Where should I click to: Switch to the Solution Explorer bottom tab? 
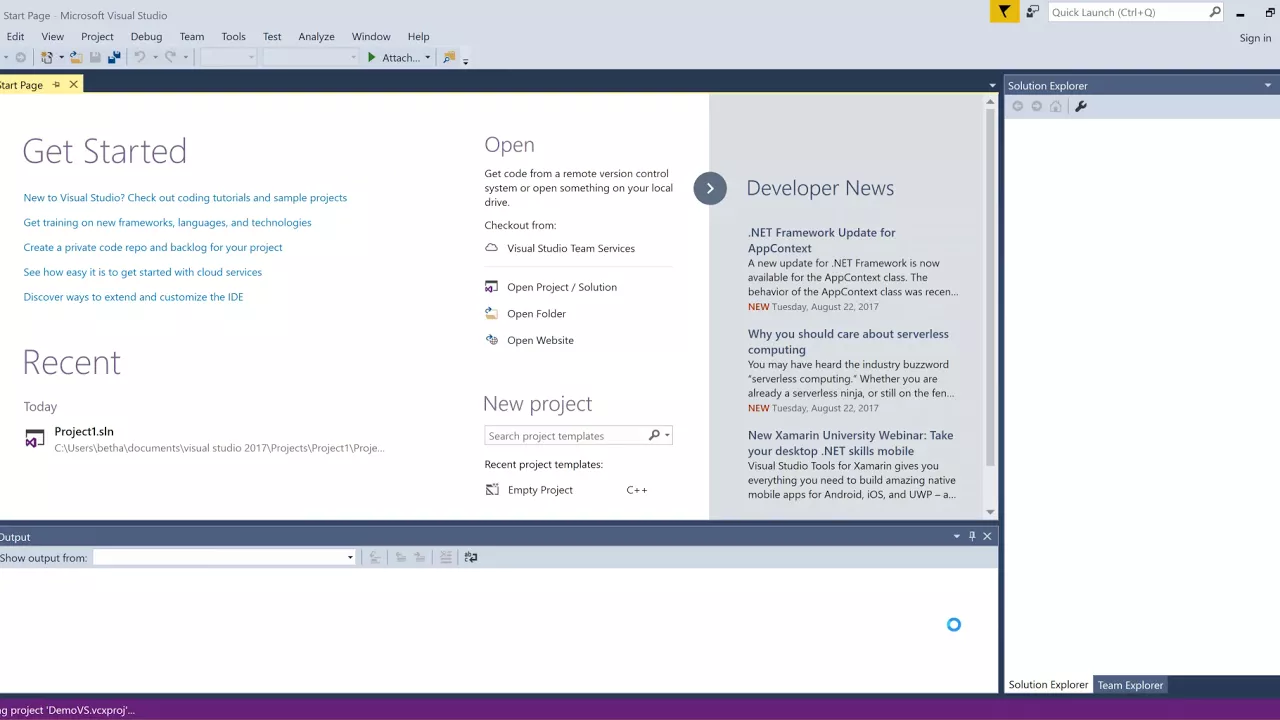[x=1048, y=685]
